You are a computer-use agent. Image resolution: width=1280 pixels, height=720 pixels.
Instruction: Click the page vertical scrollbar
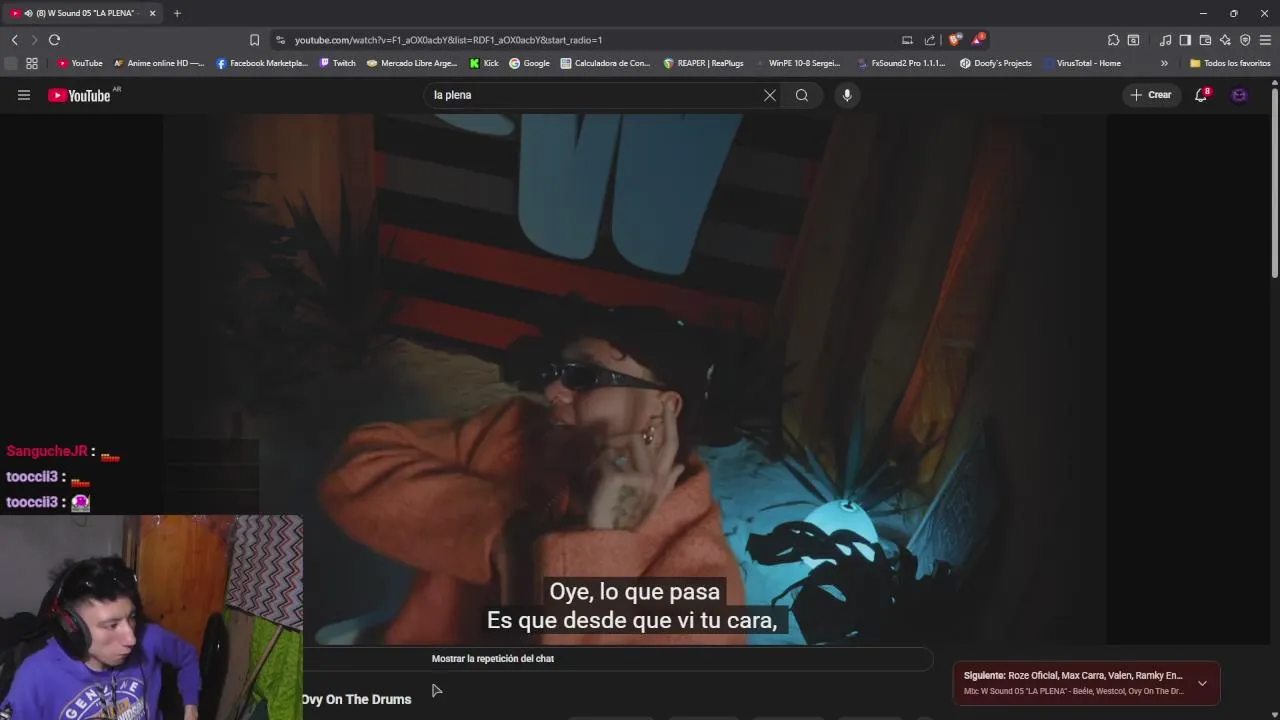[1275, 185]
